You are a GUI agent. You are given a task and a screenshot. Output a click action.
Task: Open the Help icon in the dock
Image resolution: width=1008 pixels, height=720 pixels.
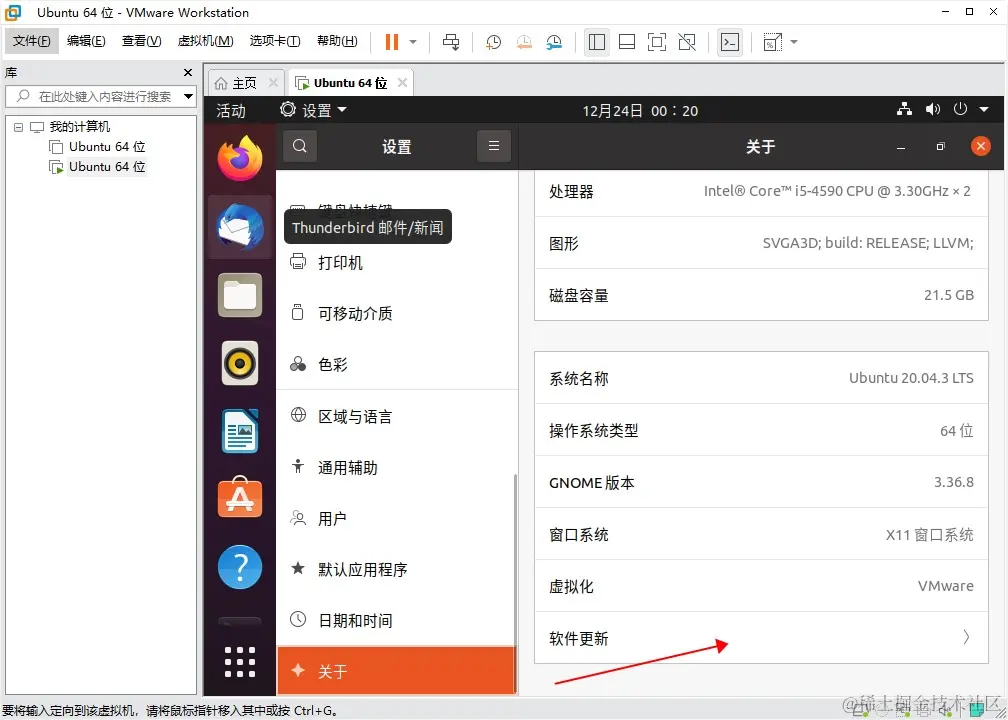pos(240,567)
